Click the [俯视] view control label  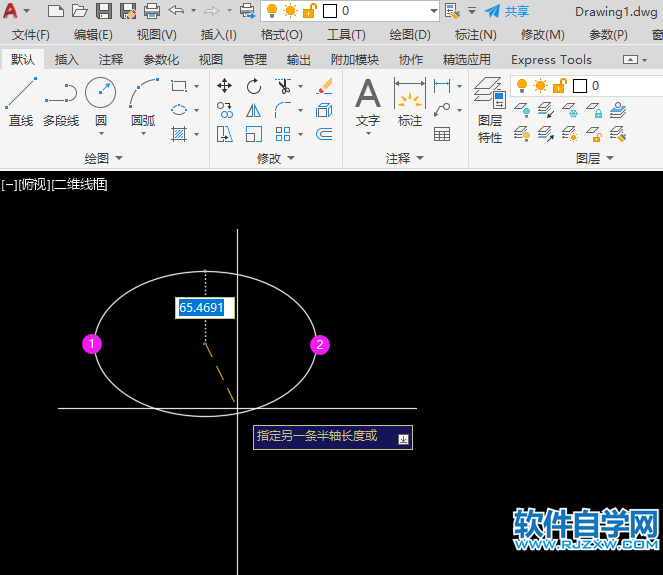pos(33,184)
